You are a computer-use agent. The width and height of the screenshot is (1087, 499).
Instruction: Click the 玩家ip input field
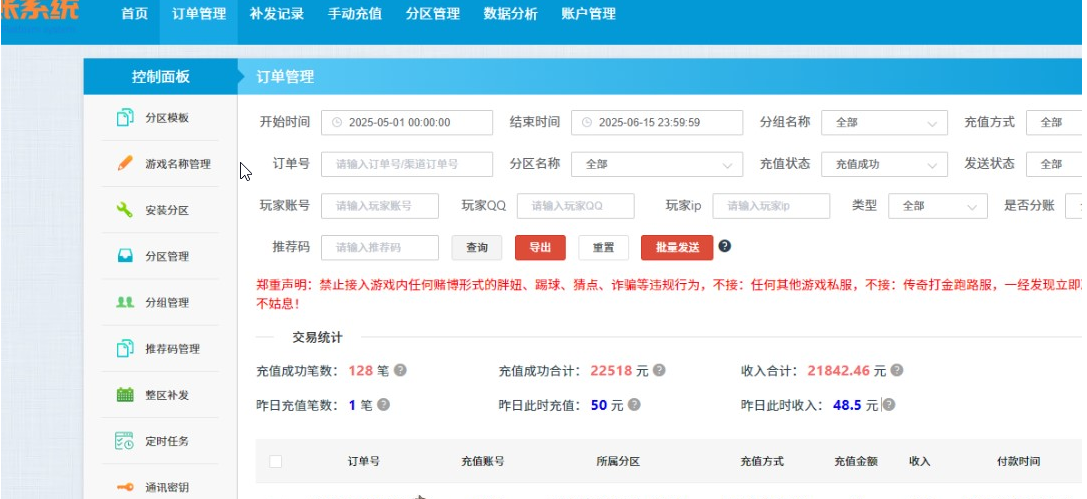tap(771, 206)
